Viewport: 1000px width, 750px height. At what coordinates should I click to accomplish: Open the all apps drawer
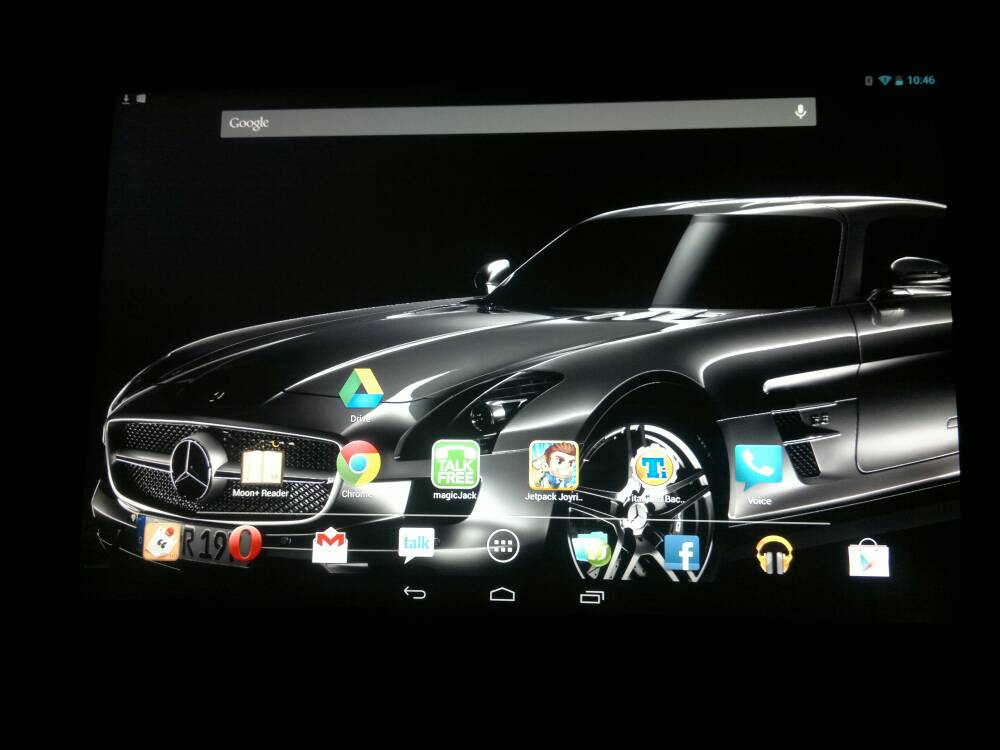[x=503, y=546]
